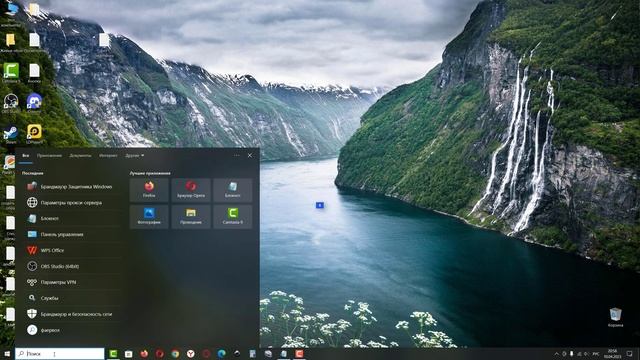Select the yellow circular app desktop icon
The width and height of the screenshot is (640, 360).
pos(34,134)
